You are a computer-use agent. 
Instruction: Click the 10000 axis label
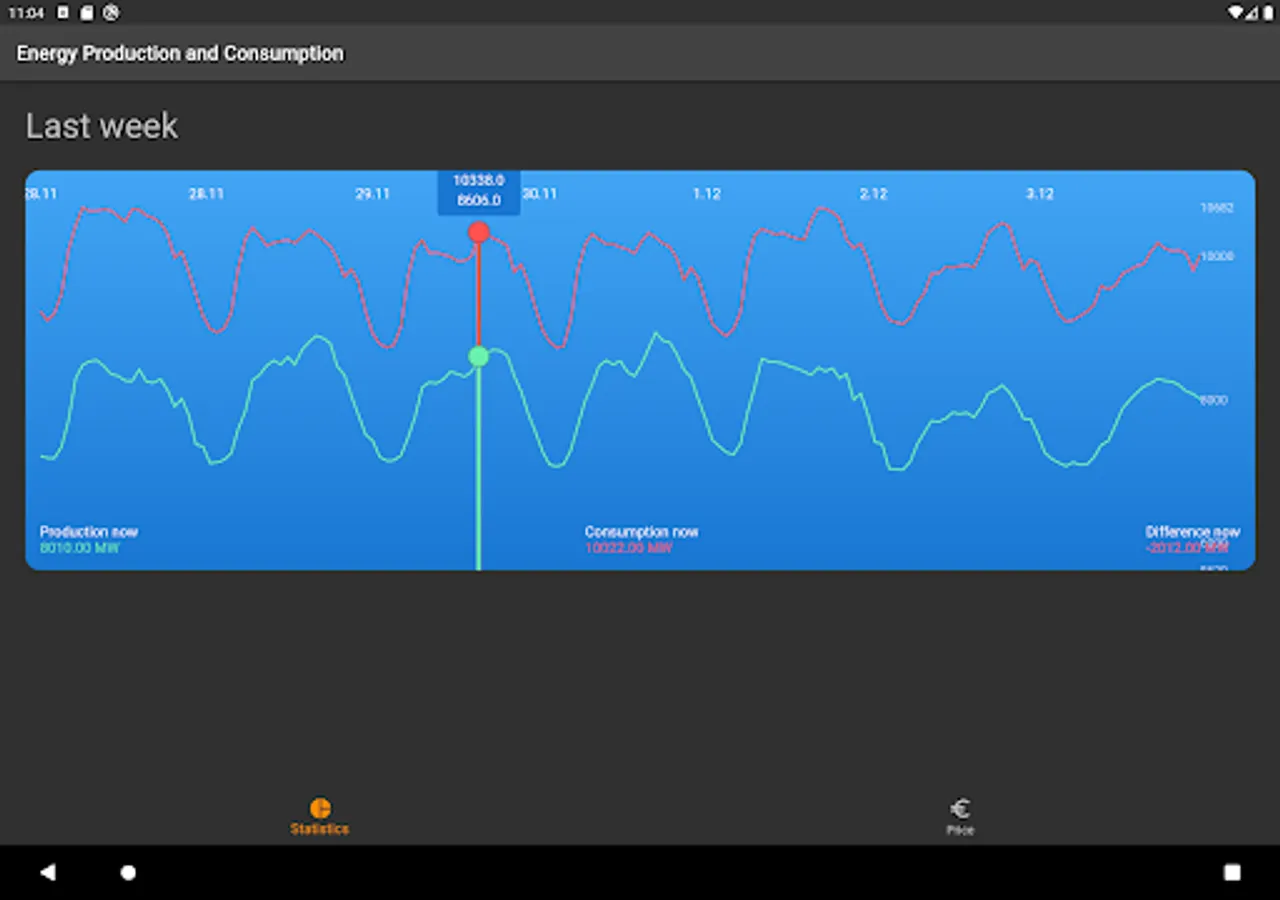(1217, 256)
